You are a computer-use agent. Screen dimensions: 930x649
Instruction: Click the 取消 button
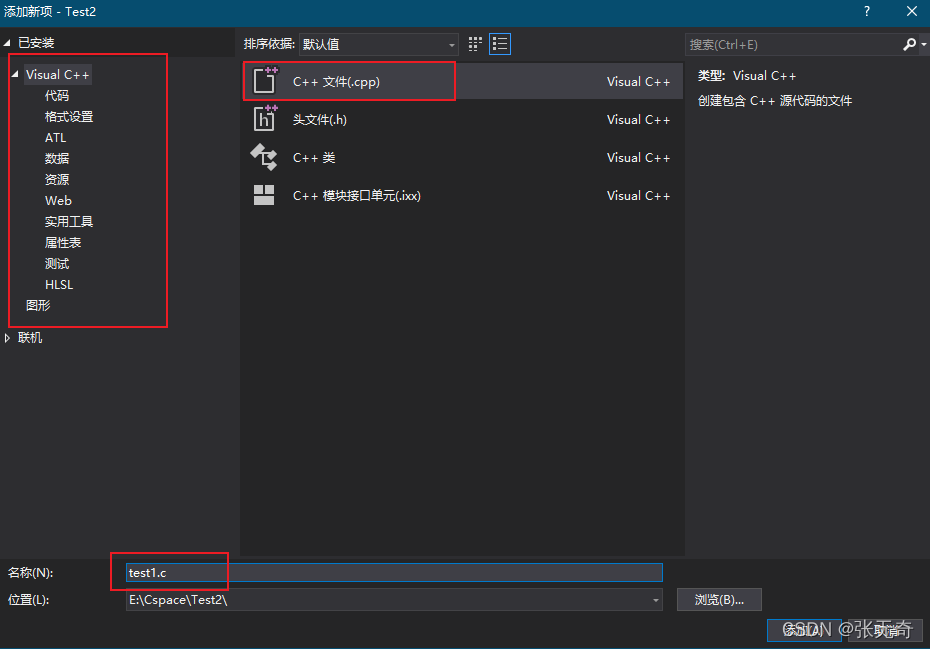click(x=886, y=630)
